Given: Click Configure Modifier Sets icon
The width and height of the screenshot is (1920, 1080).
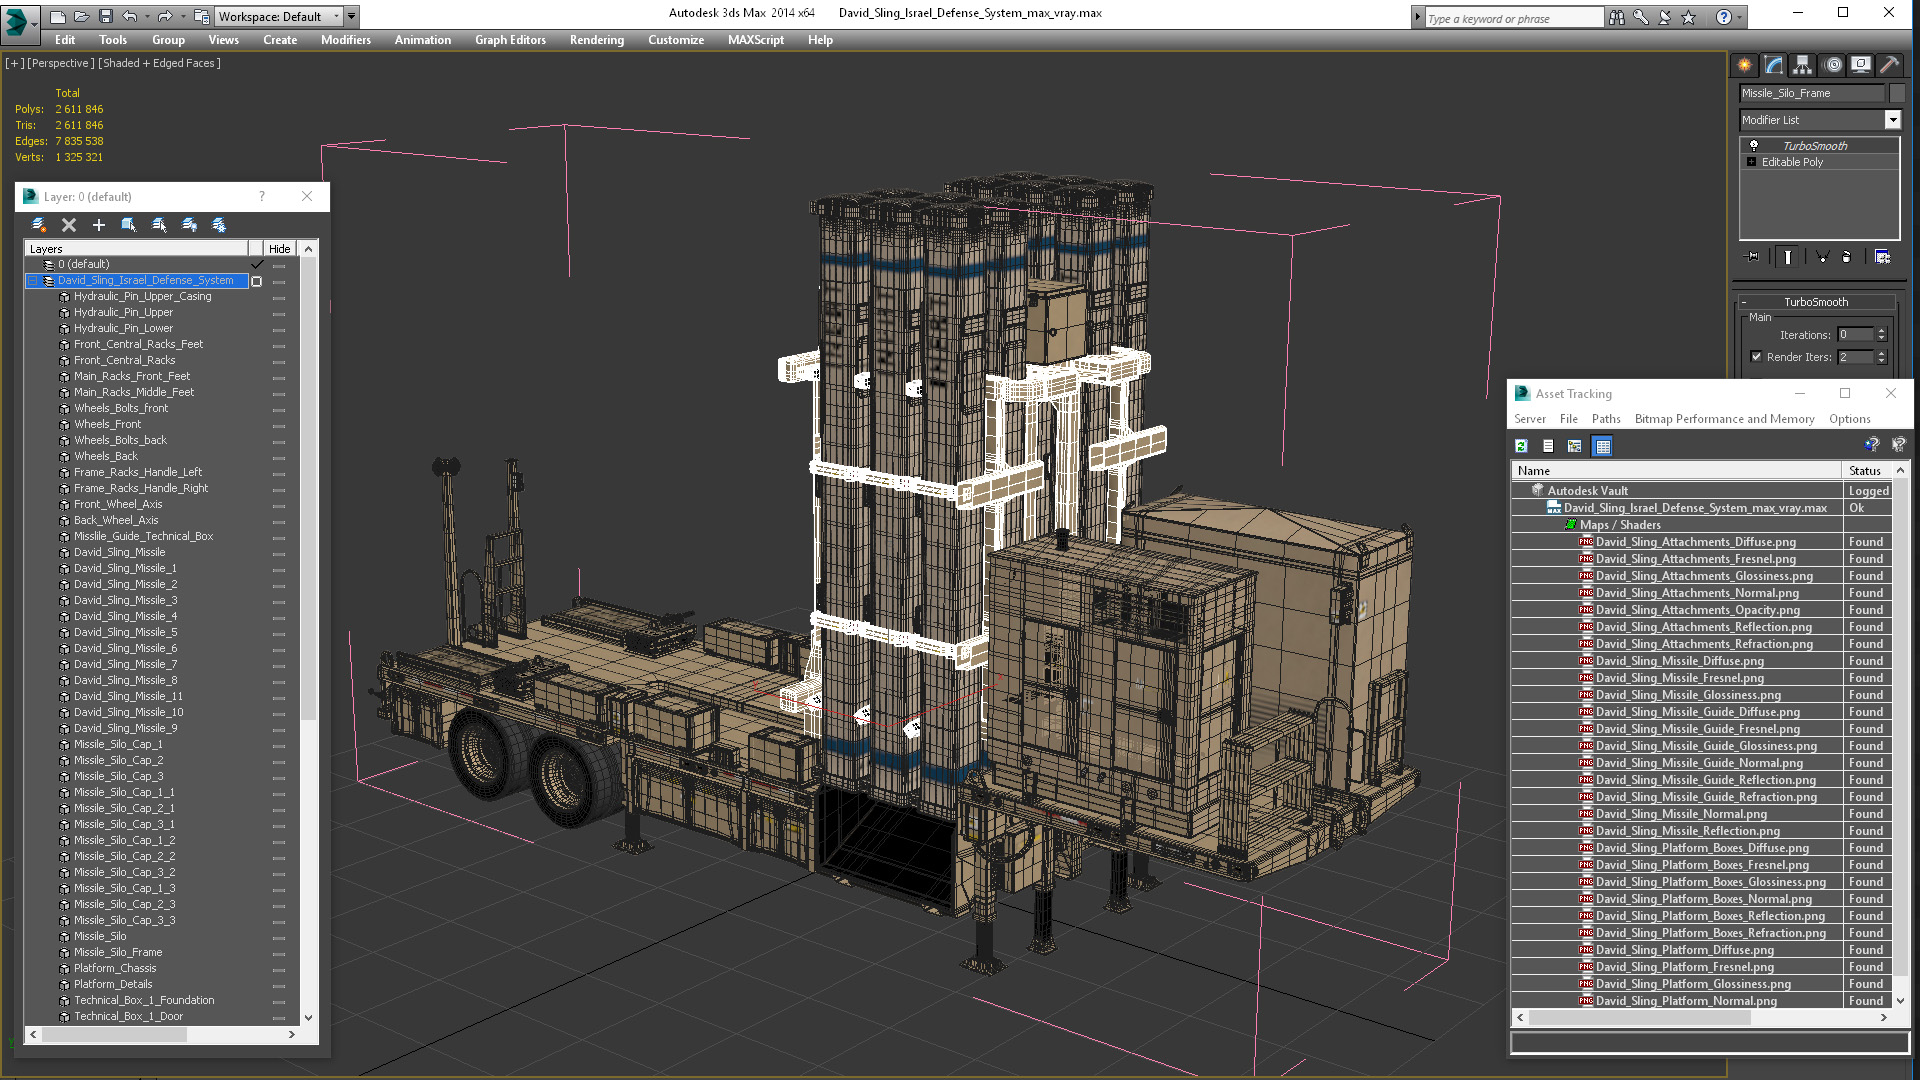Looking at the screenshot, I should 1883,257.
